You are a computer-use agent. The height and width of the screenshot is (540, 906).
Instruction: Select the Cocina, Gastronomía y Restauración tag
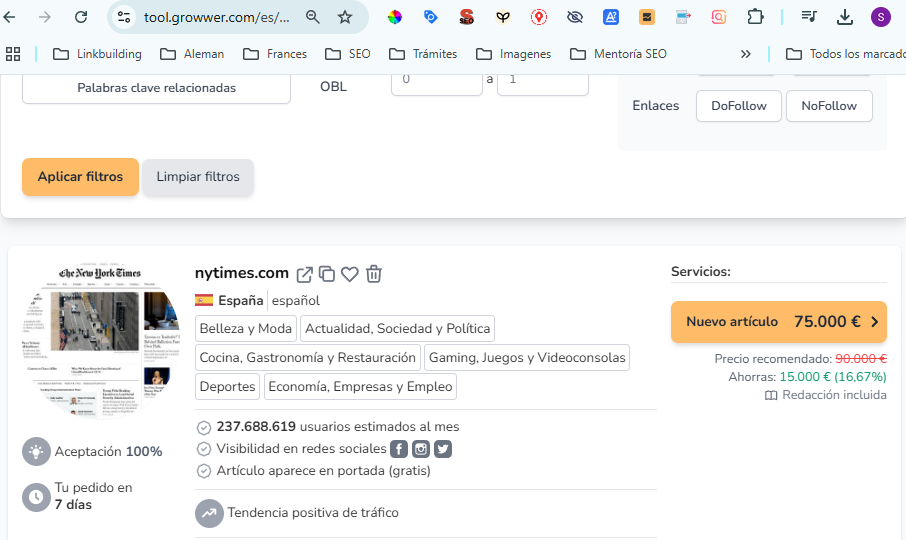(307, 357)
